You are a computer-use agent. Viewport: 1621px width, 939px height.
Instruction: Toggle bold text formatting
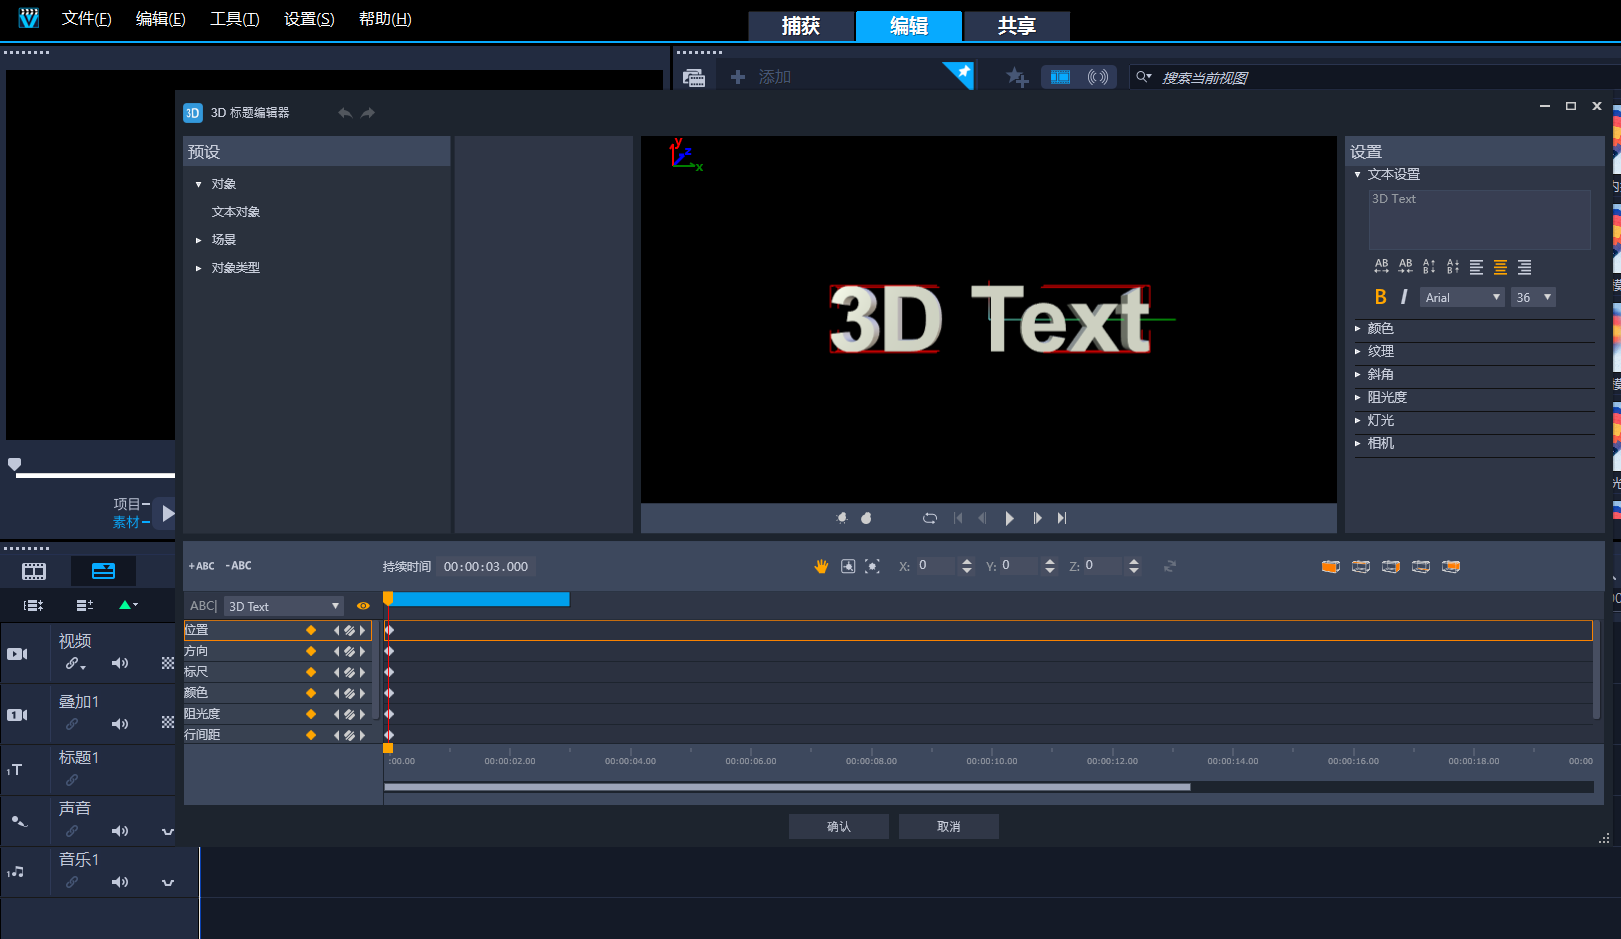pyautogui.click(x=1380, y=297)
